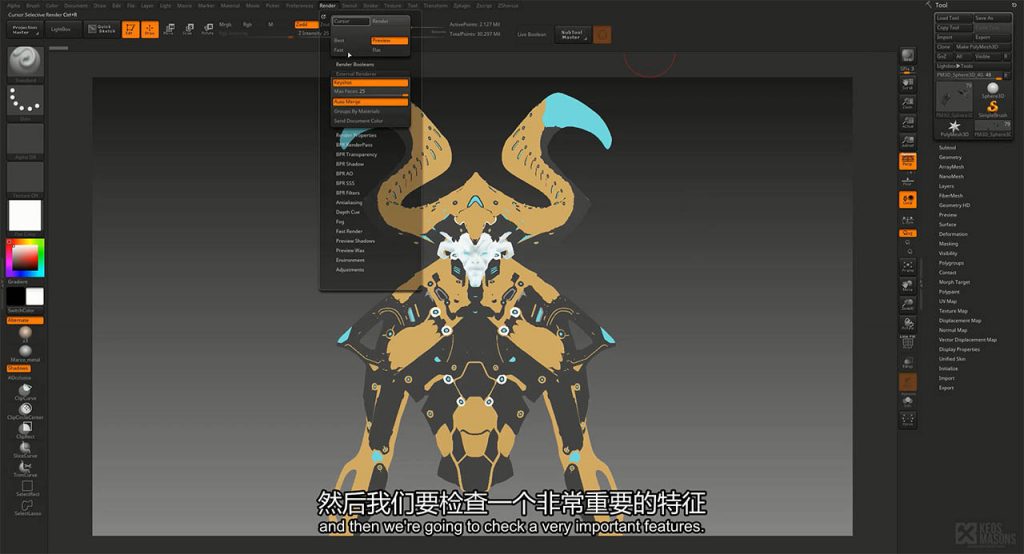Click the Scroll canvas icon
The height and width of the screenshot is (554, 1024).
(x=908, y=84)
